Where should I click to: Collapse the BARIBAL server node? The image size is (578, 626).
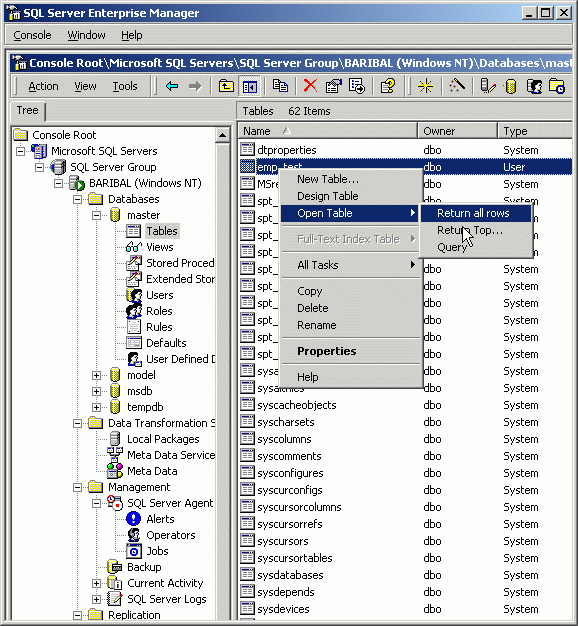point(59,183)
